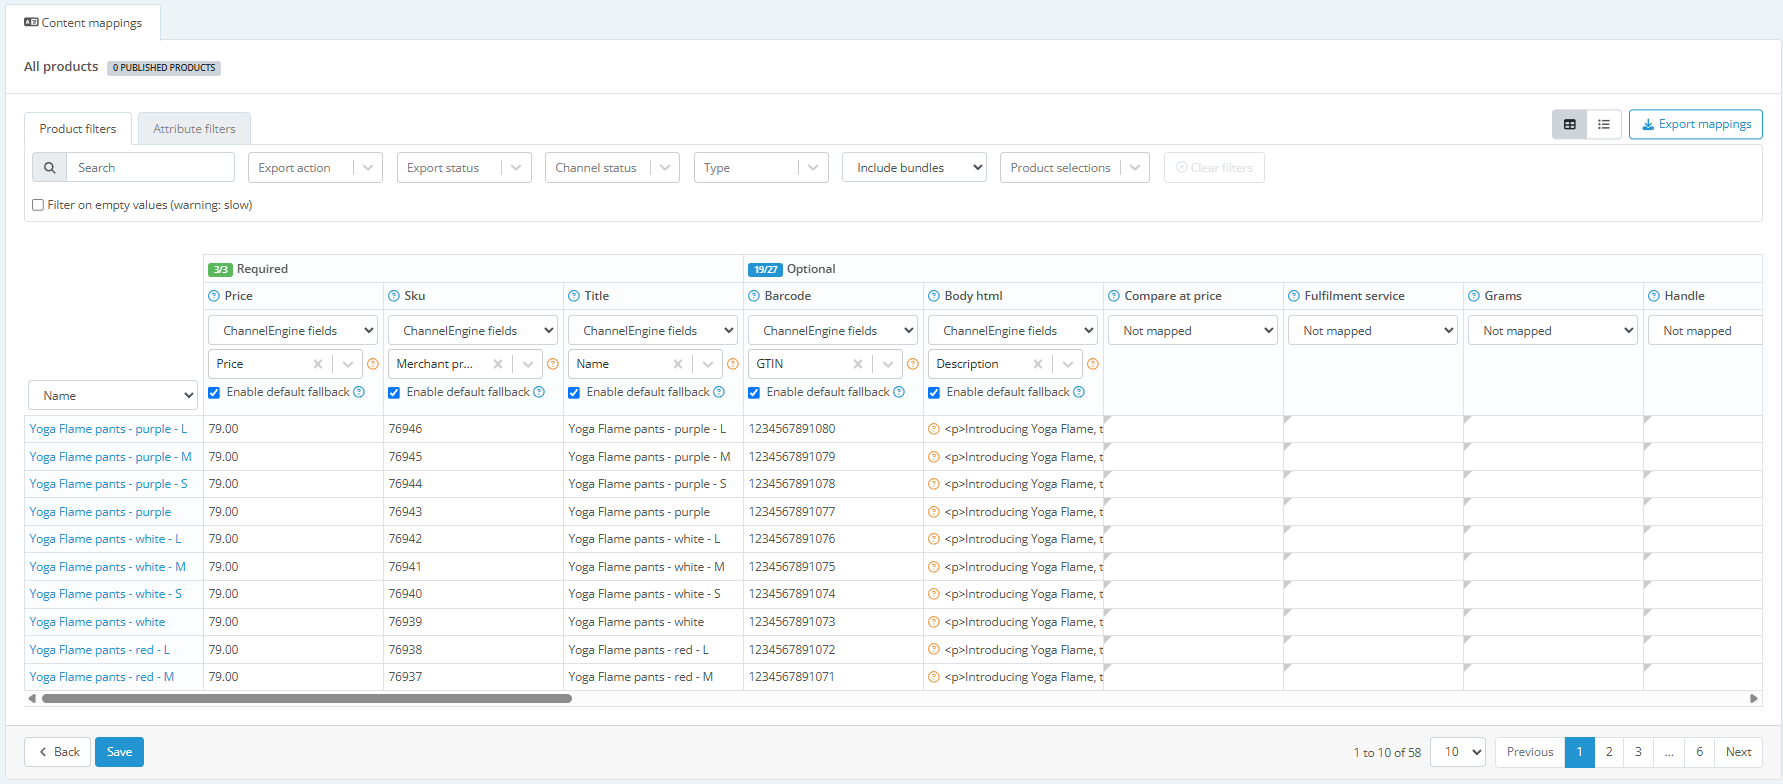Open Yoga Flame pants - white - L link
Viewport: 1783px width, 784px height.
point(105,539)
